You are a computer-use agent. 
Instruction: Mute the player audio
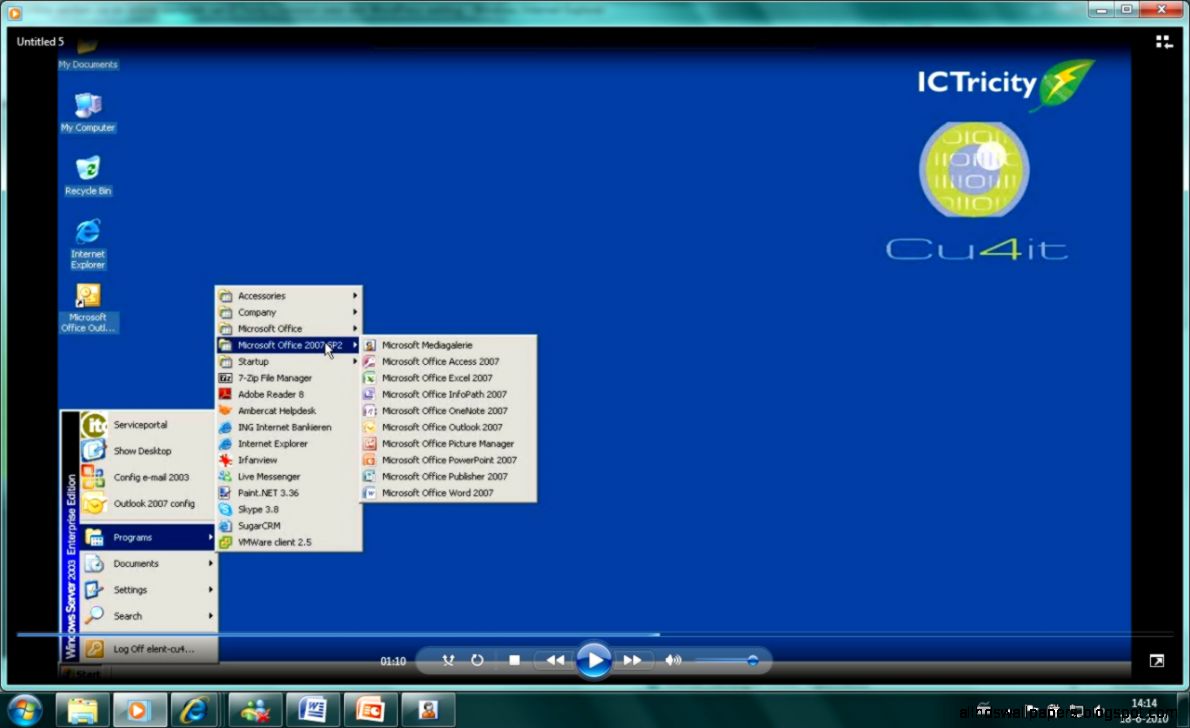(x=673, y=660)
